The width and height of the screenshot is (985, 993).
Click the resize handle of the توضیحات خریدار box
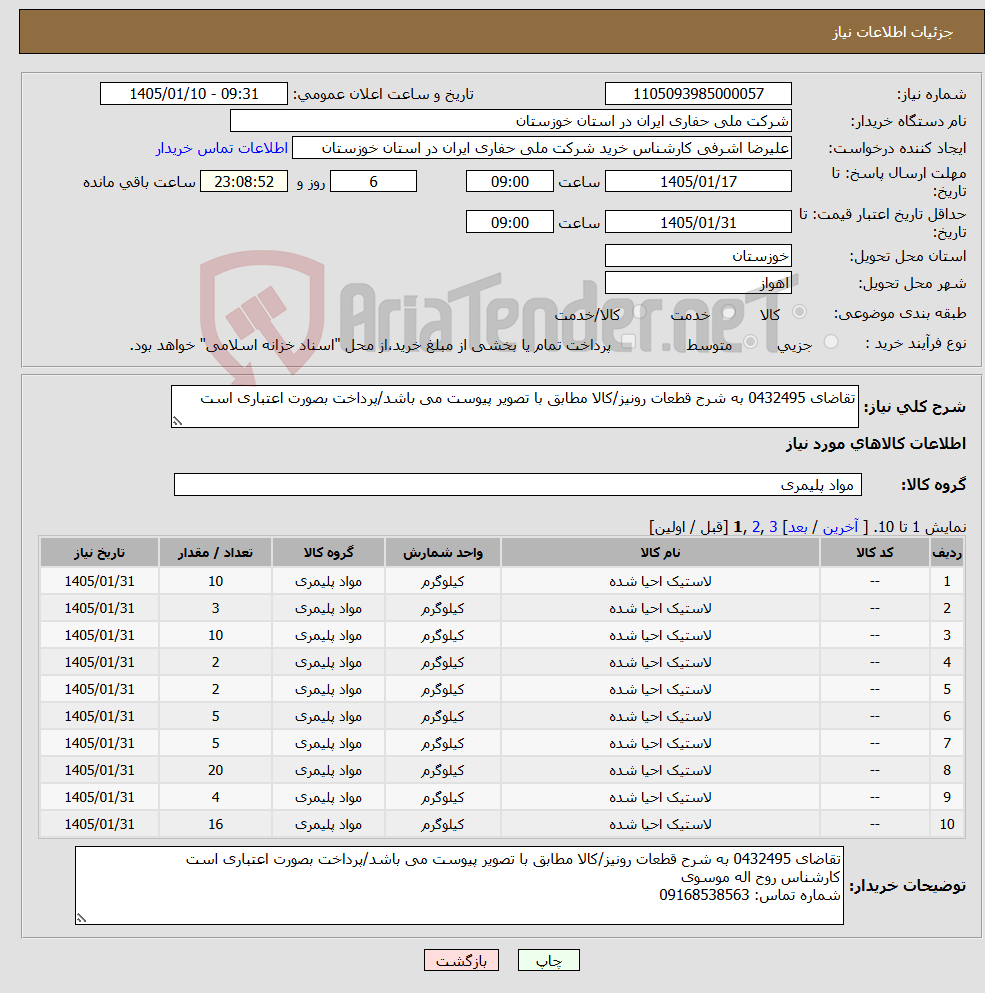pos(81,918)
